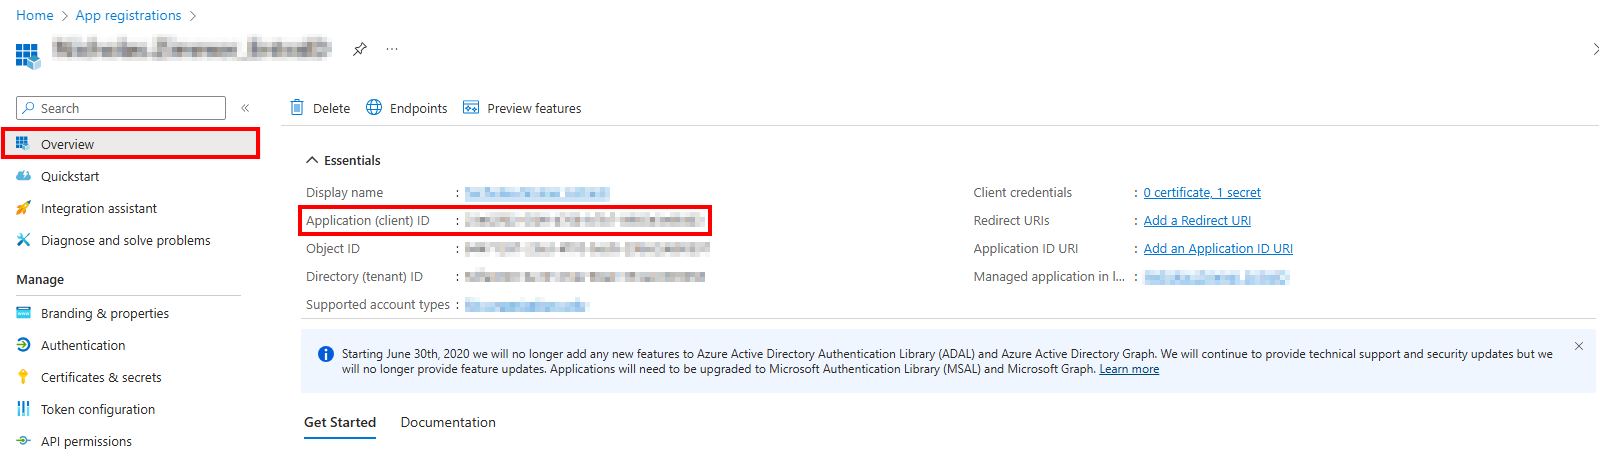The image size is (1599, 454).
Task: Click the Application ID URI label
Action: [x=1026, y=248]
